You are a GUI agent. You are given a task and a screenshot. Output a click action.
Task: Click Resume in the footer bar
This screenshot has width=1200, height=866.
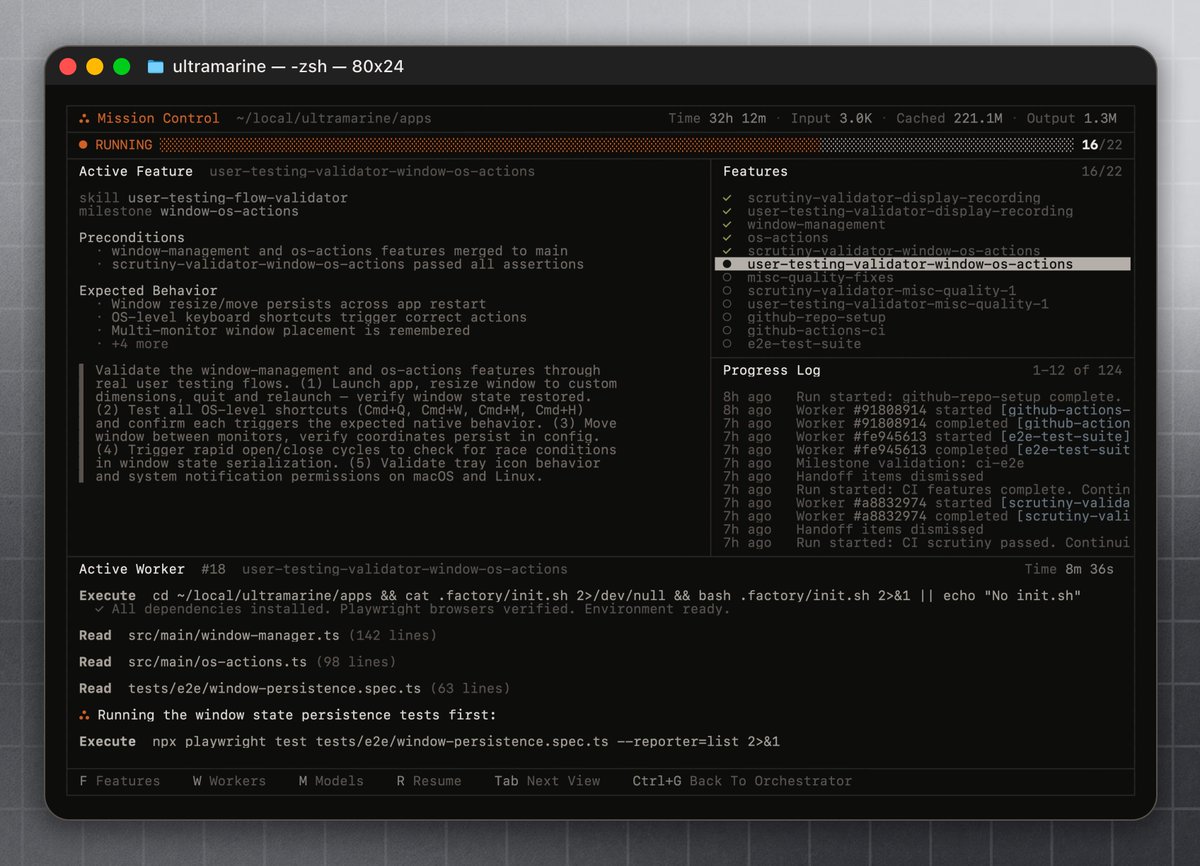pyautogui.click(x=429, y=781)
